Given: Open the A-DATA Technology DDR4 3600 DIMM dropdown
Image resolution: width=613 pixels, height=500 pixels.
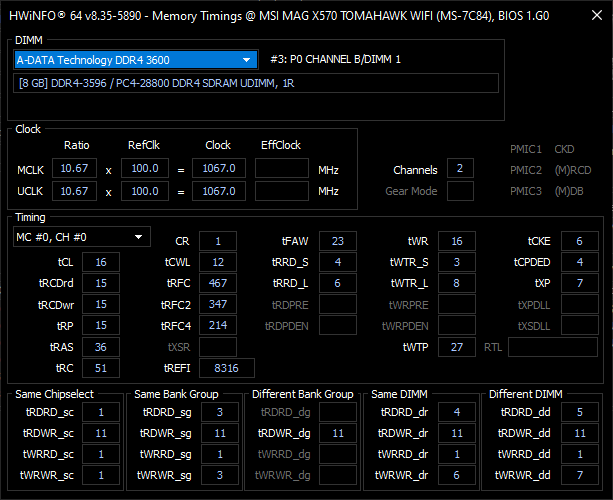Looking at the screenshot, I should pos(136,60).
